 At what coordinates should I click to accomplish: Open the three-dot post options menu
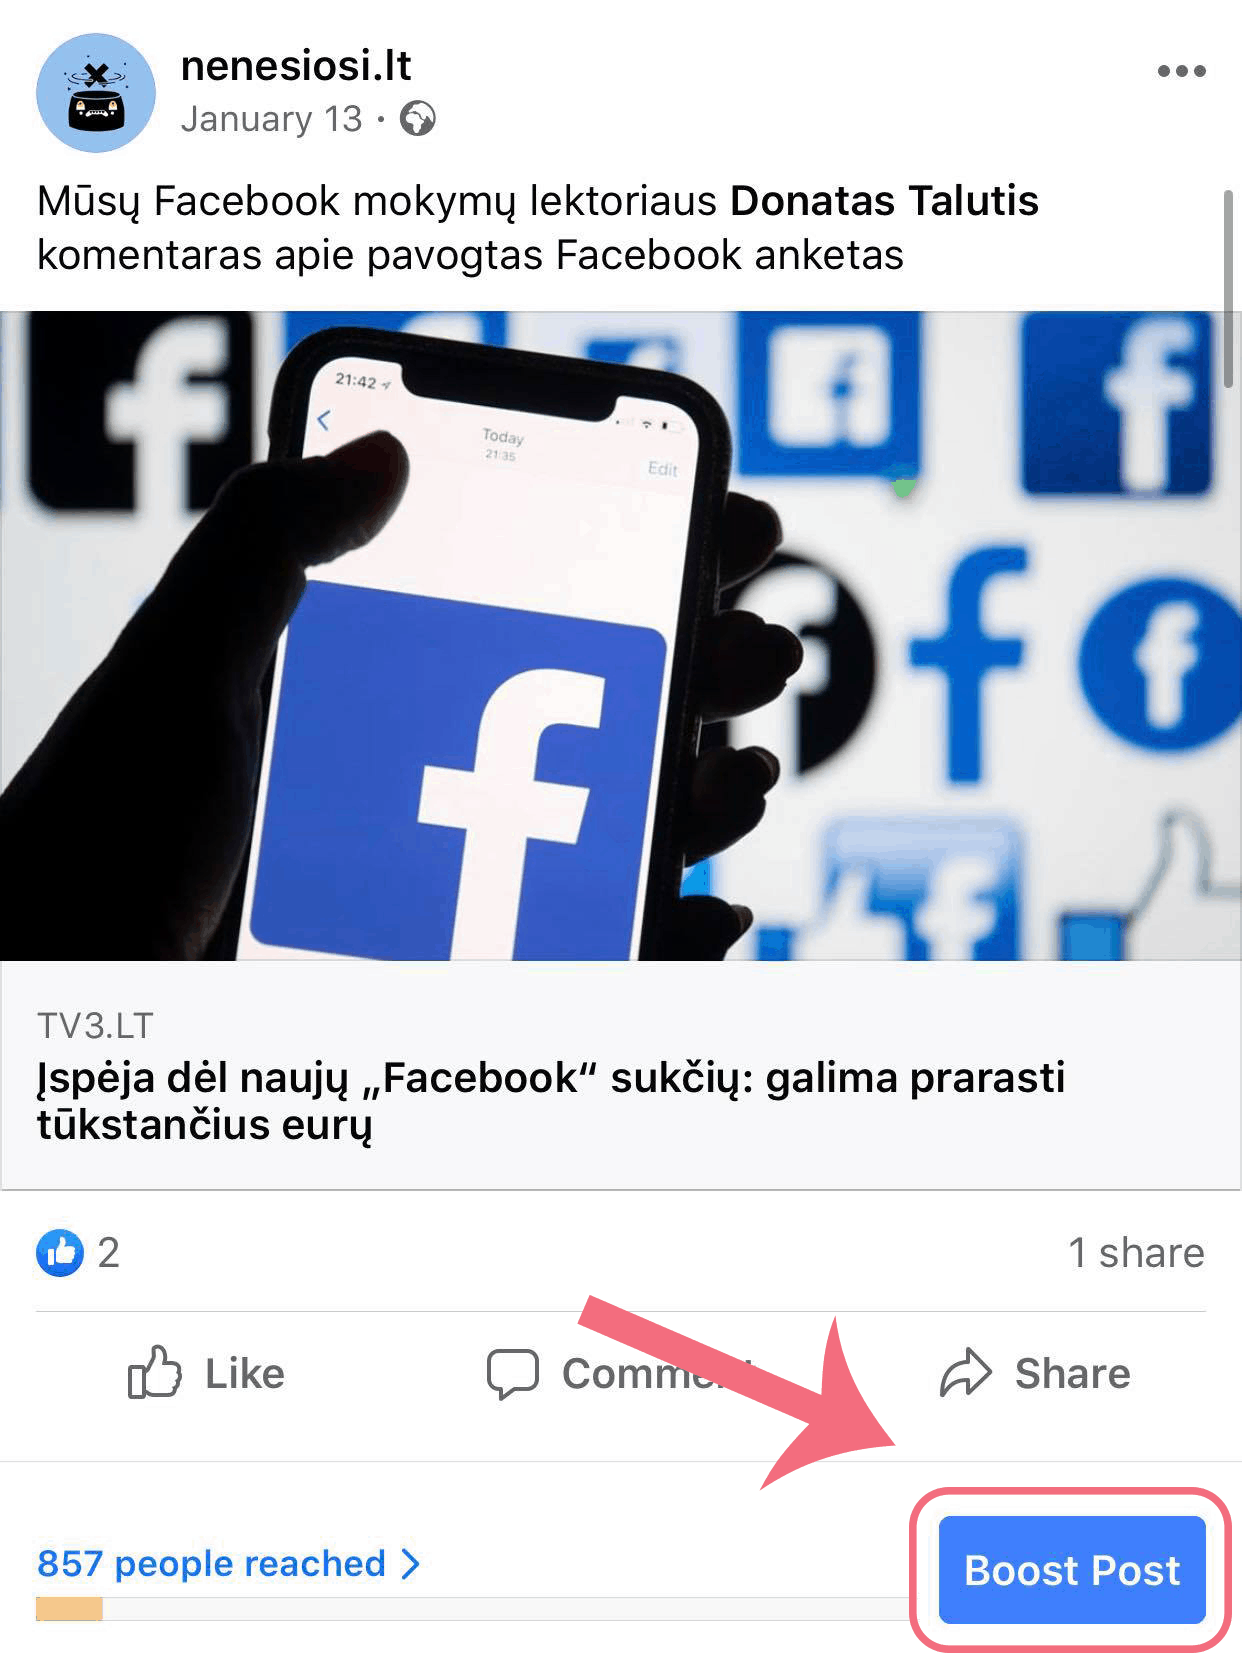pyautogui.click(x=1181, y=71)
